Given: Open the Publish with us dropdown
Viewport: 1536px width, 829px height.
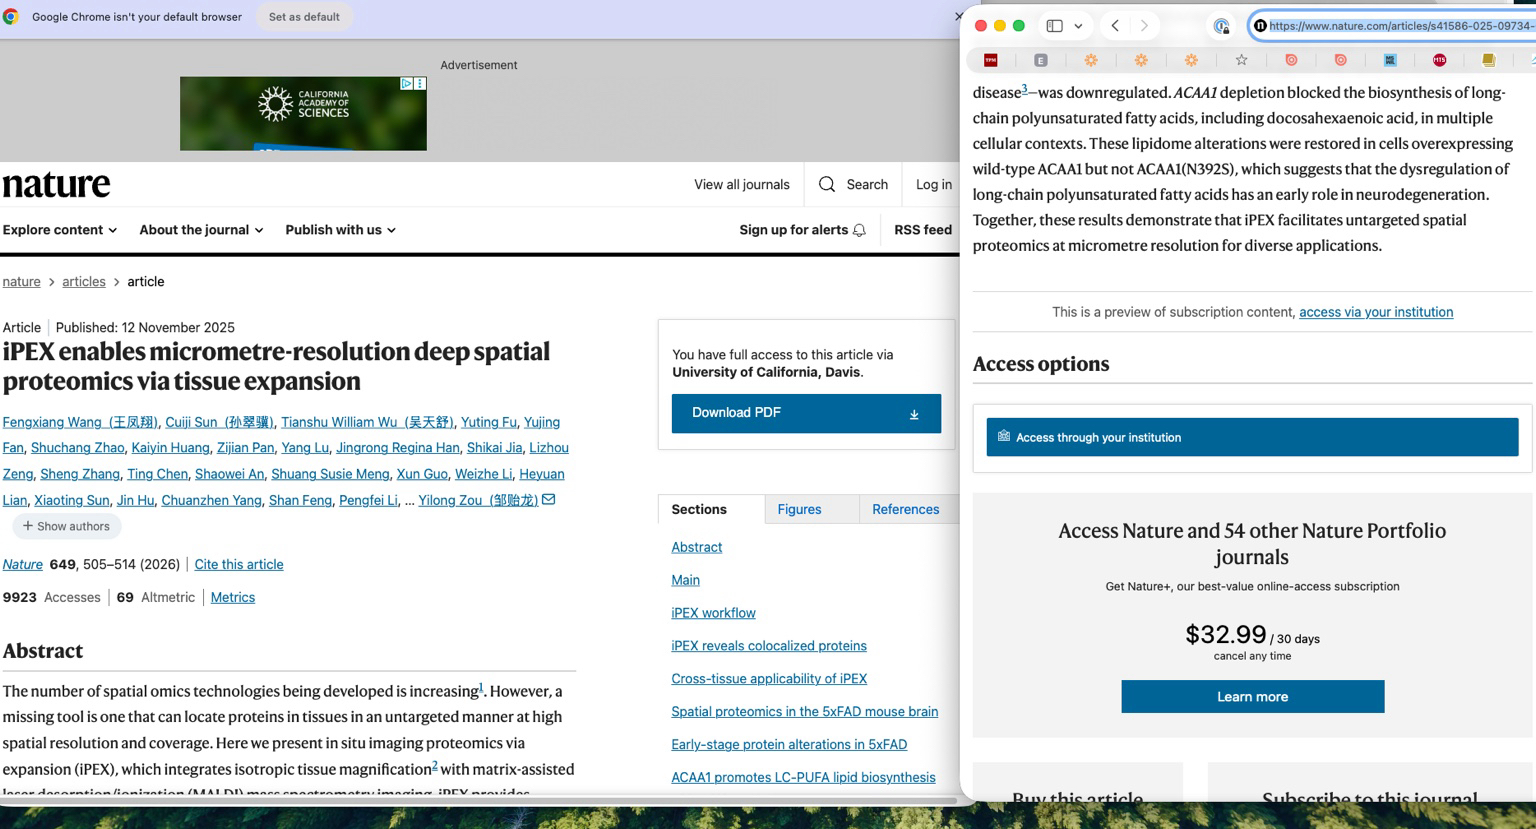Looking at the screenshot, I should [340, 230].
